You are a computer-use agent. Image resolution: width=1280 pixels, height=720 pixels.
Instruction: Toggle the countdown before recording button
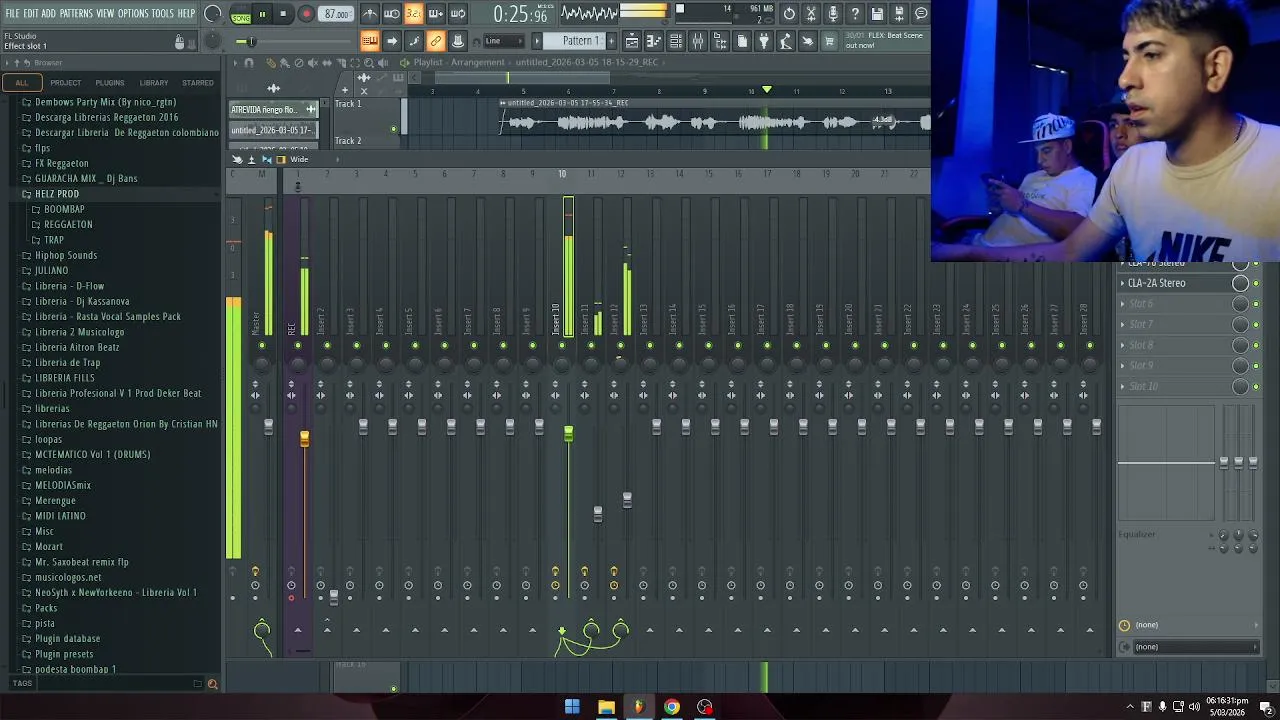point(414,14)
